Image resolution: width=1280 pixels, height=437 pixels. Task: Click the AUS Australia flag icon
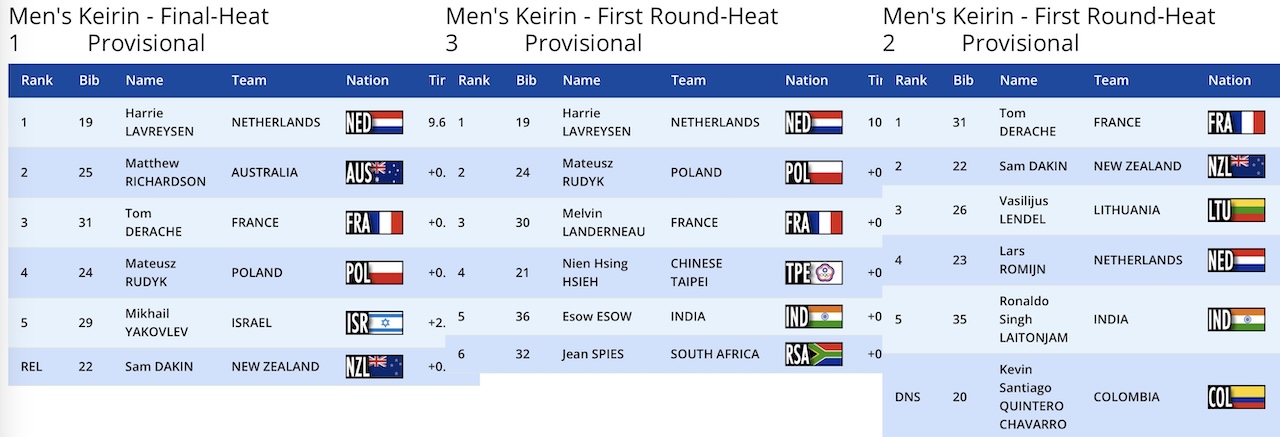point(374,172)
